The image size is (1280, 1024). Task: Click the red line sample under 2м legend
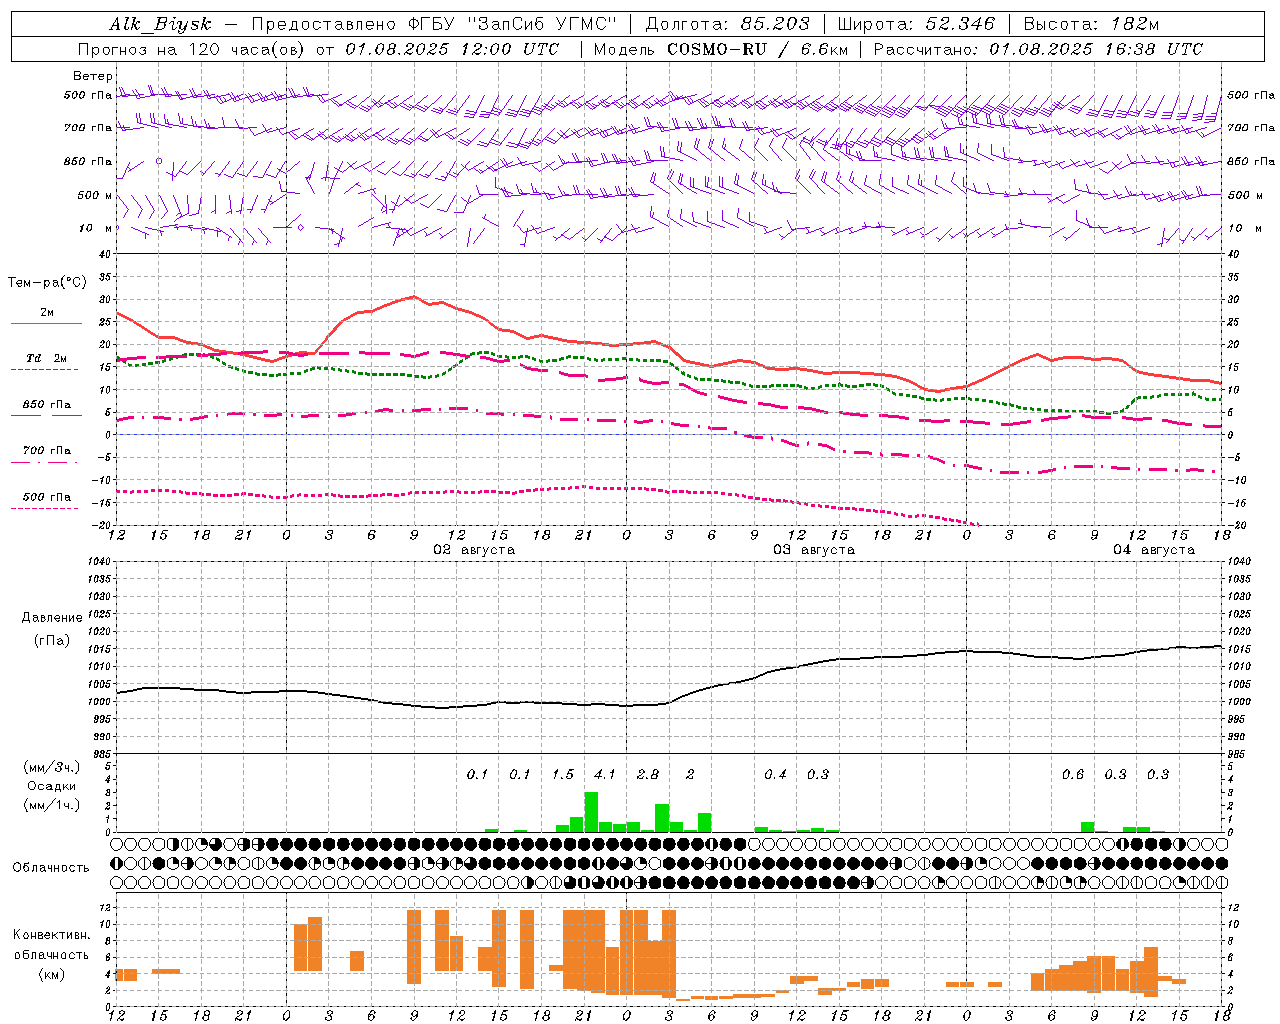46,324
